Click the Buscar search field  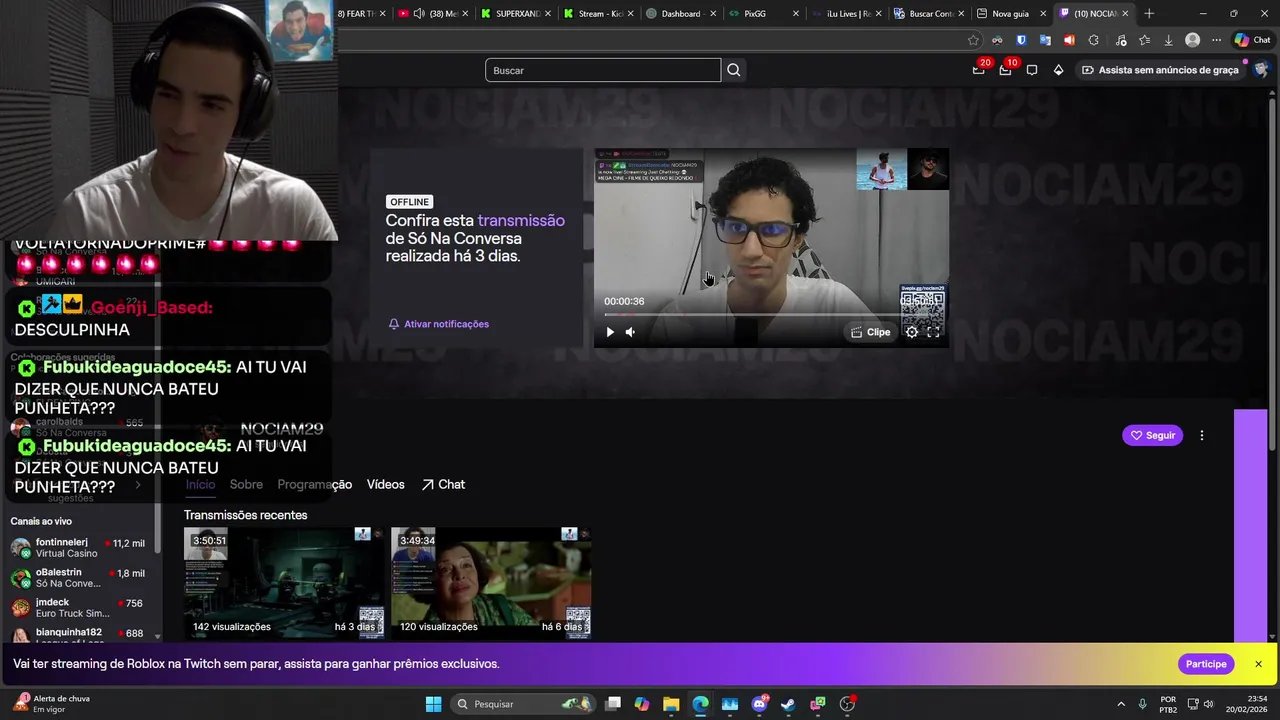[603, 70]
